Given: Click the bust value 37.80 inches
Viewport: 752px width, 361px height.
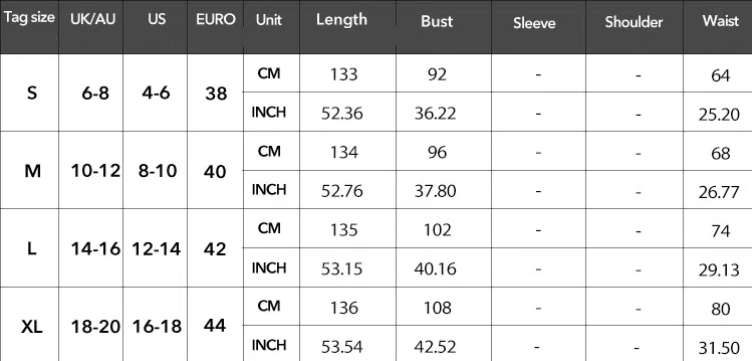Looking at the screenshot, I should (435, 191).
